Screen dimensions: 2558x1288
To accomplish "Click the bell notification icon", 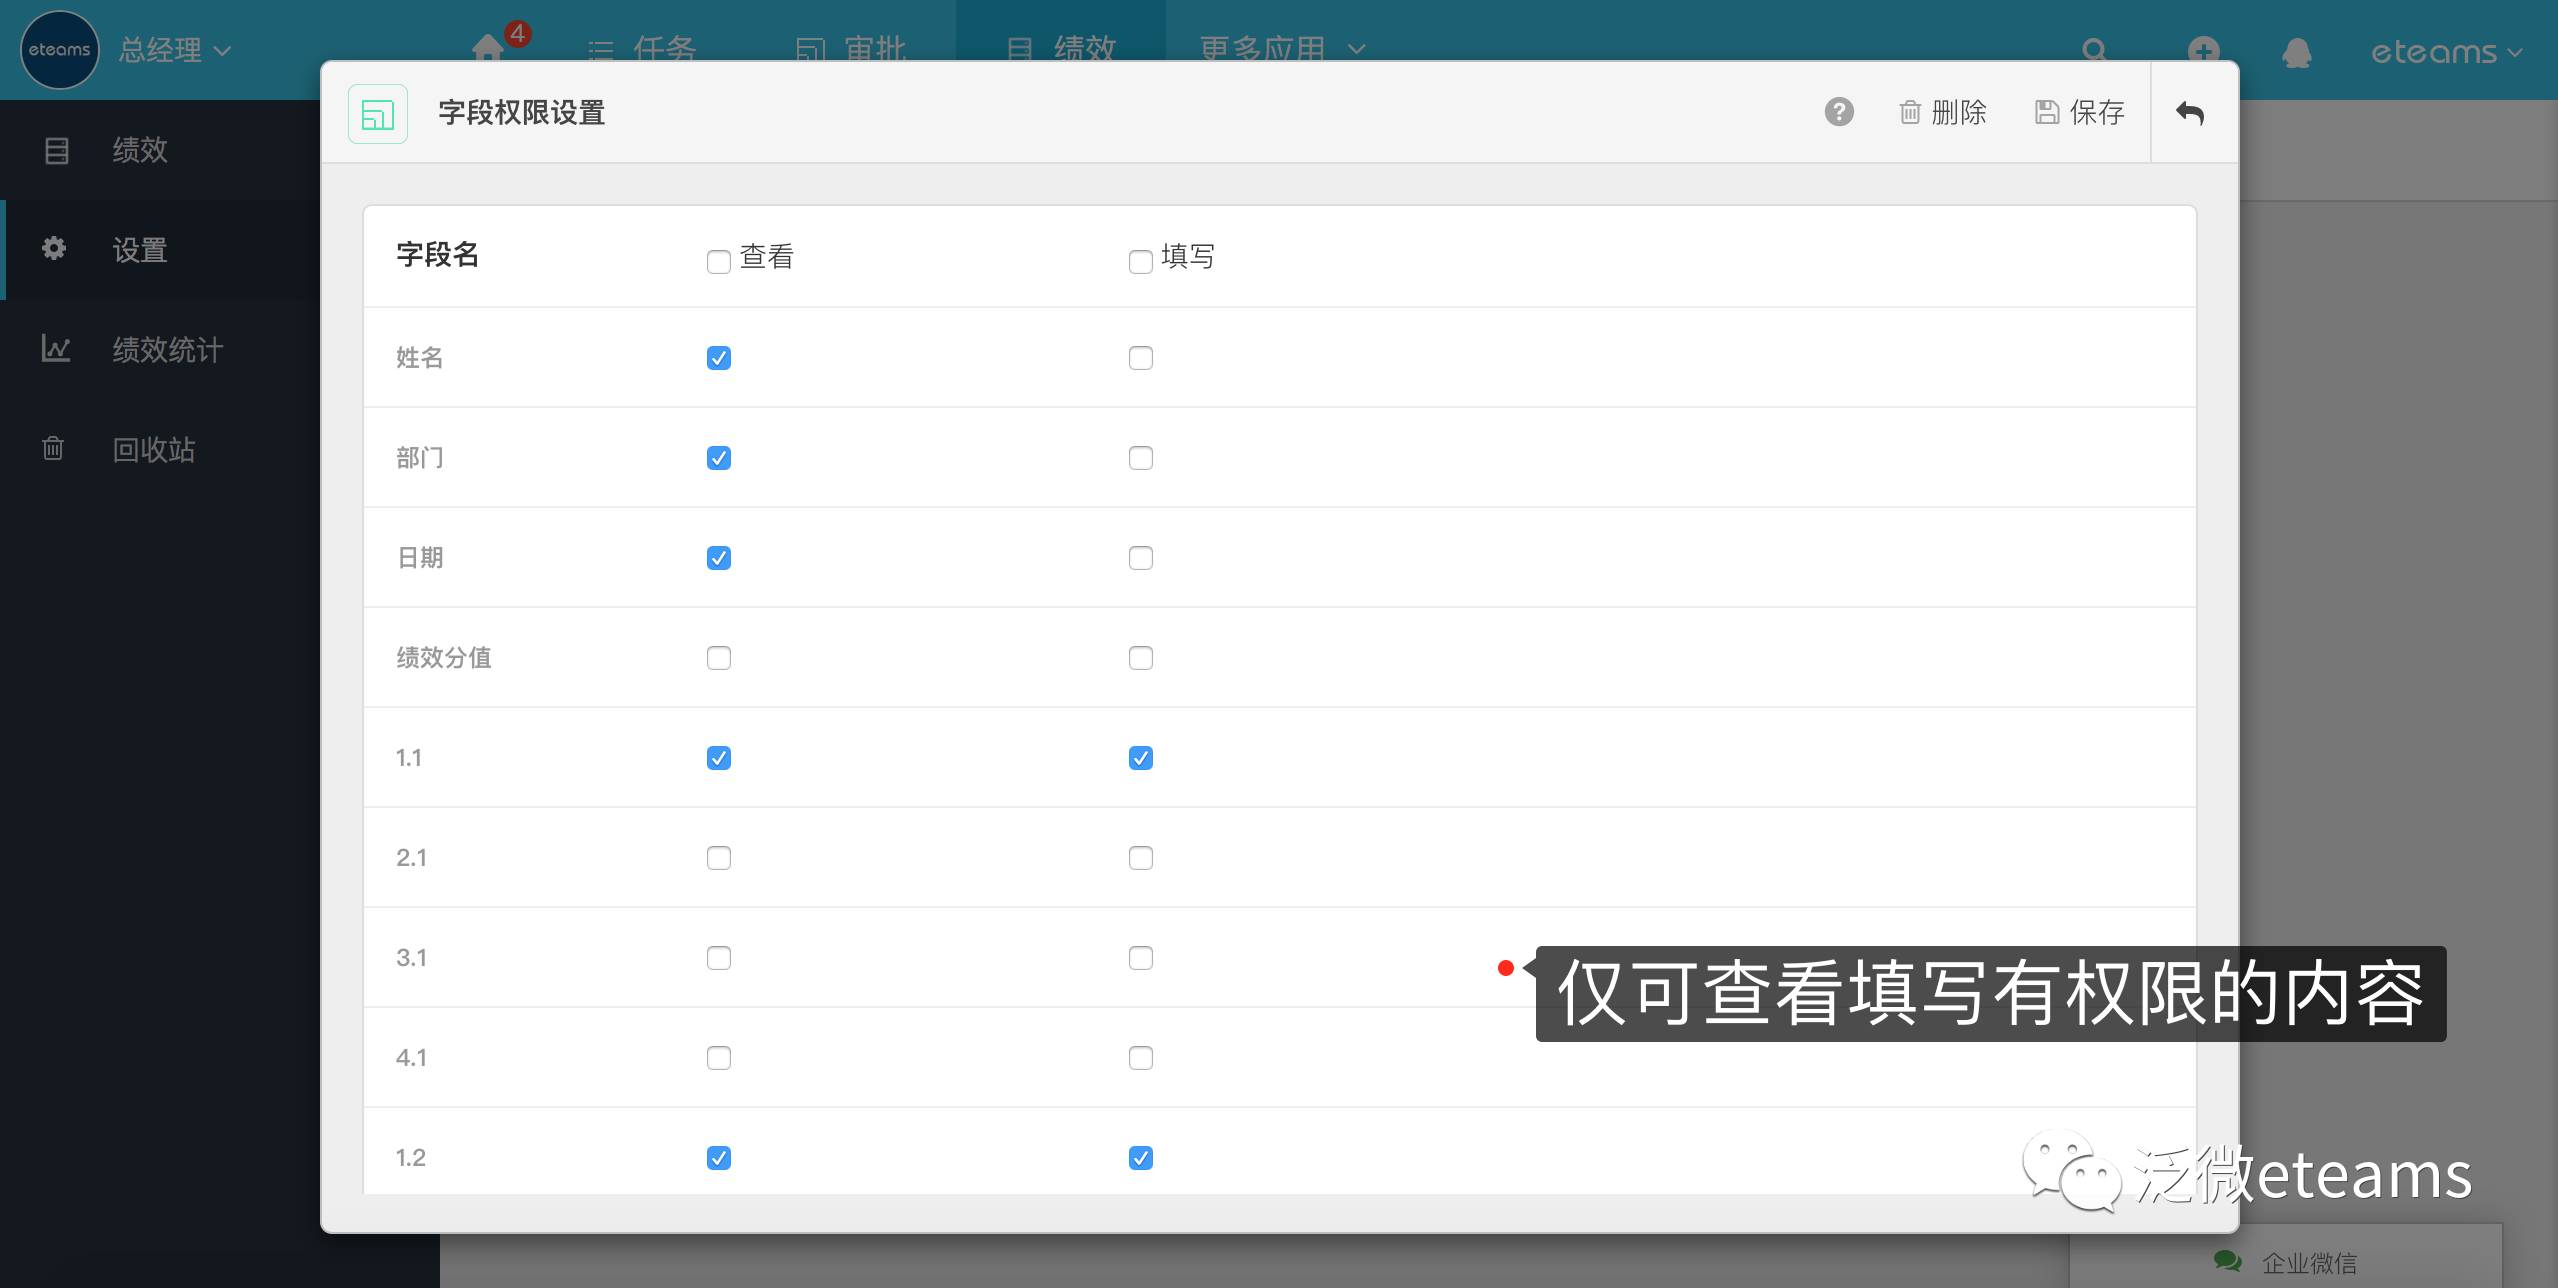I will tap(2296, 52).
